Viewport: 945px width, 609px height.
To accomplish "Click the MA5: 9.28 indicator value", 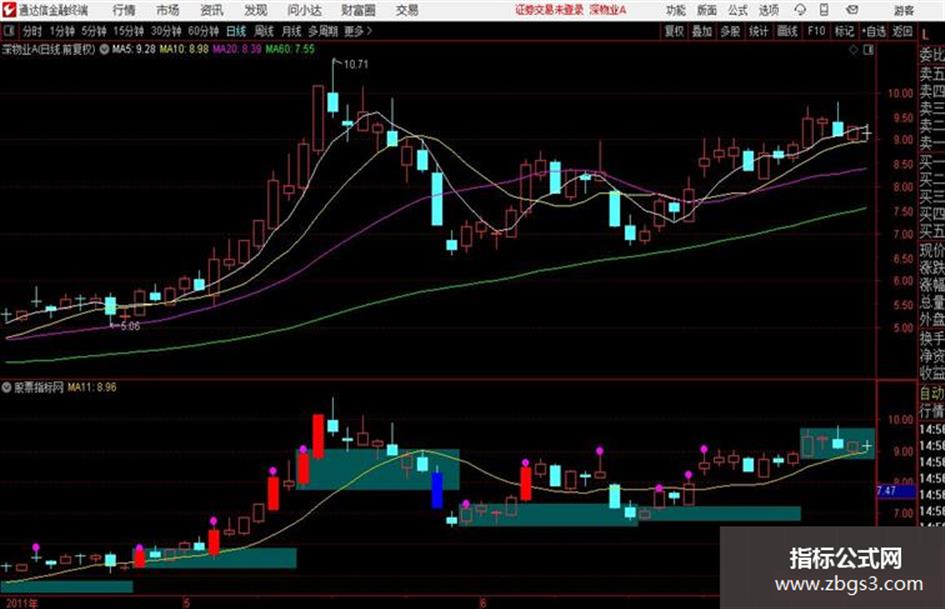I will (134, 49).
